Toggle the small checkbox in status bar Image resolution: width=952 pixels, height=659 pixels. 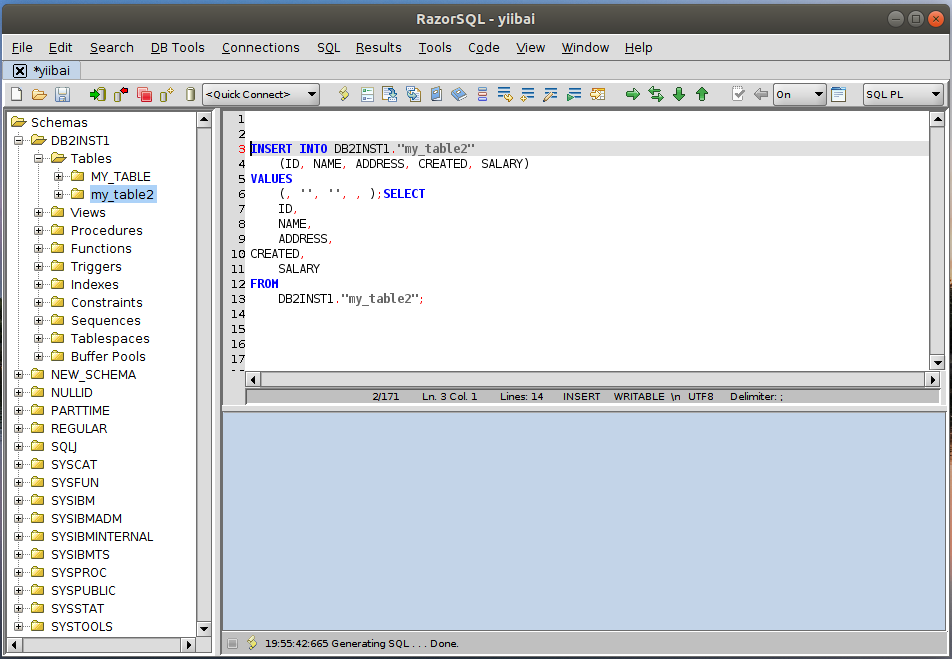pyautogui.click(x=232, y=643)
